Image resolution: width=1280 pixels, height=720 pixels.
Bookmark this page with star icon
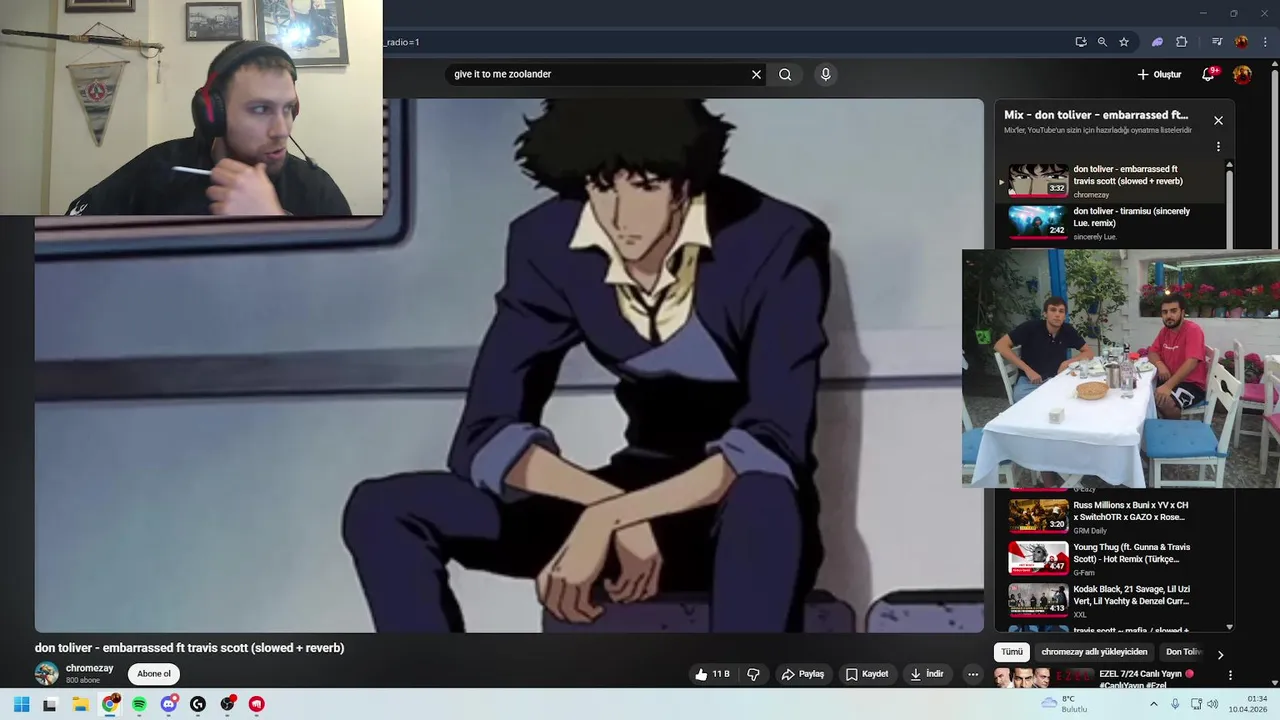point(1124,42)
